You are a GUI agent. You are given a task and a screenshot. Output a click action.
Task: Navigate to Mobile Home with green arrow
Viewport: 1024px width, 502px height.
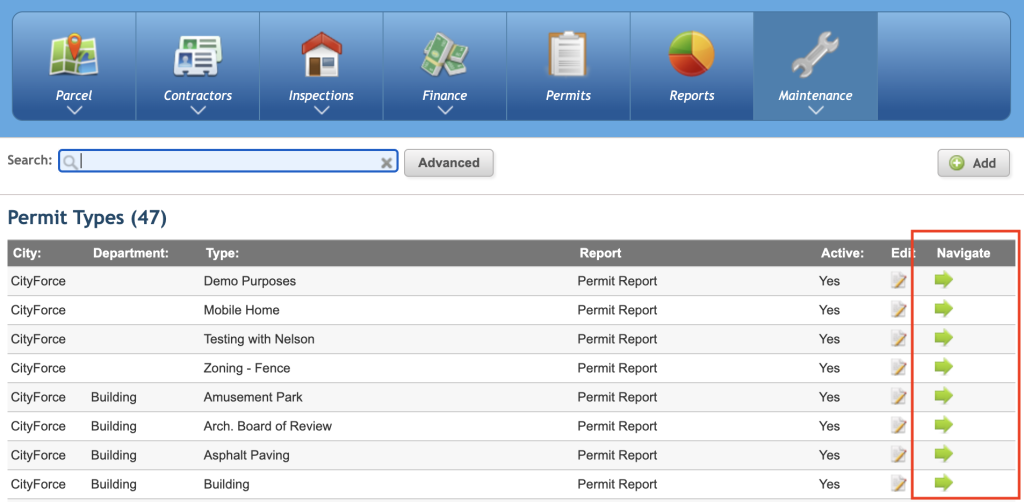click(x=944, y=309)
